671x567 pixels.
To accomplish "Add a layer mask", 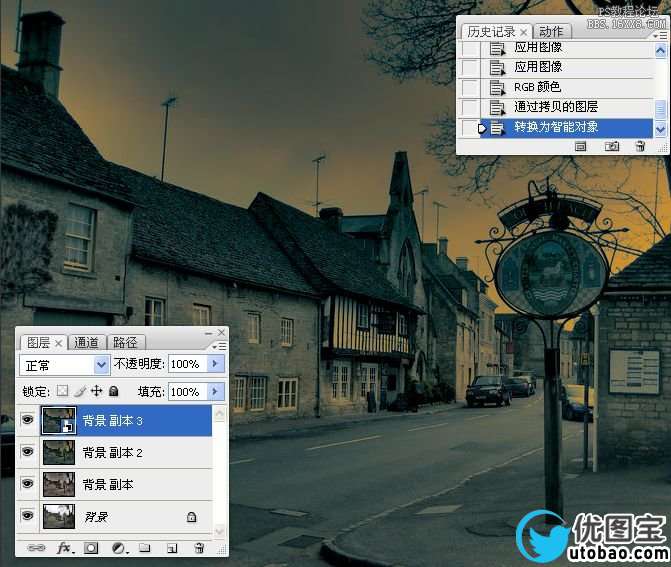I will pos(91,548).
